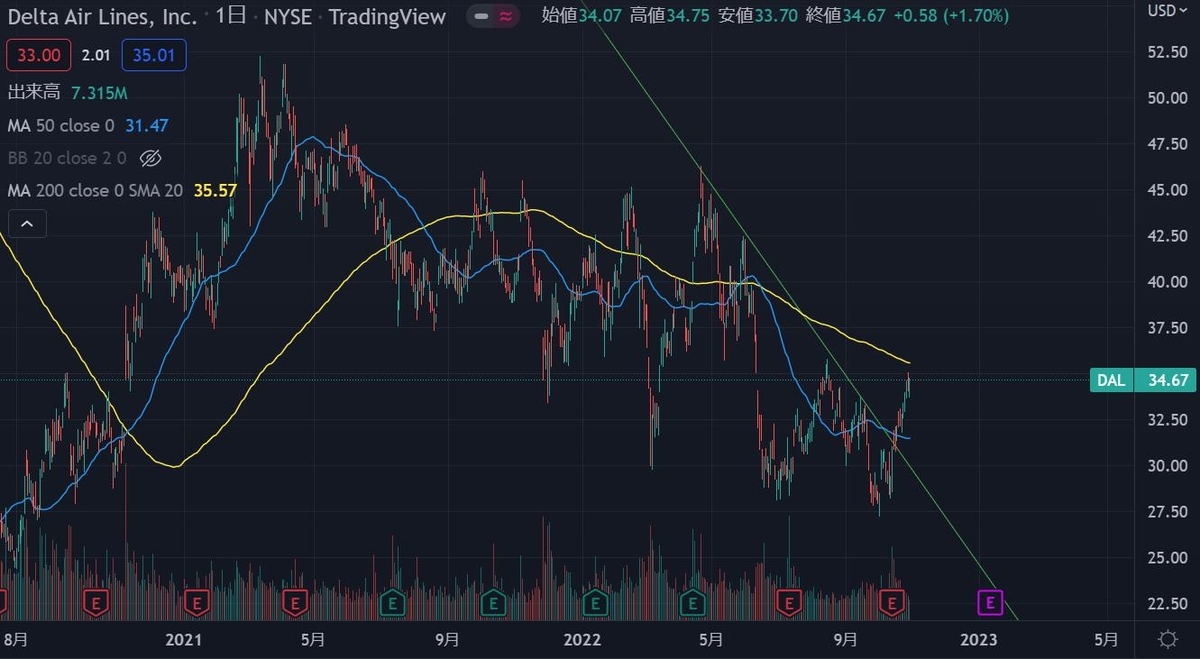The image size is (1200, 659).
Task: Select the 出来高 volume indicator legend
Action: (34, 93)
